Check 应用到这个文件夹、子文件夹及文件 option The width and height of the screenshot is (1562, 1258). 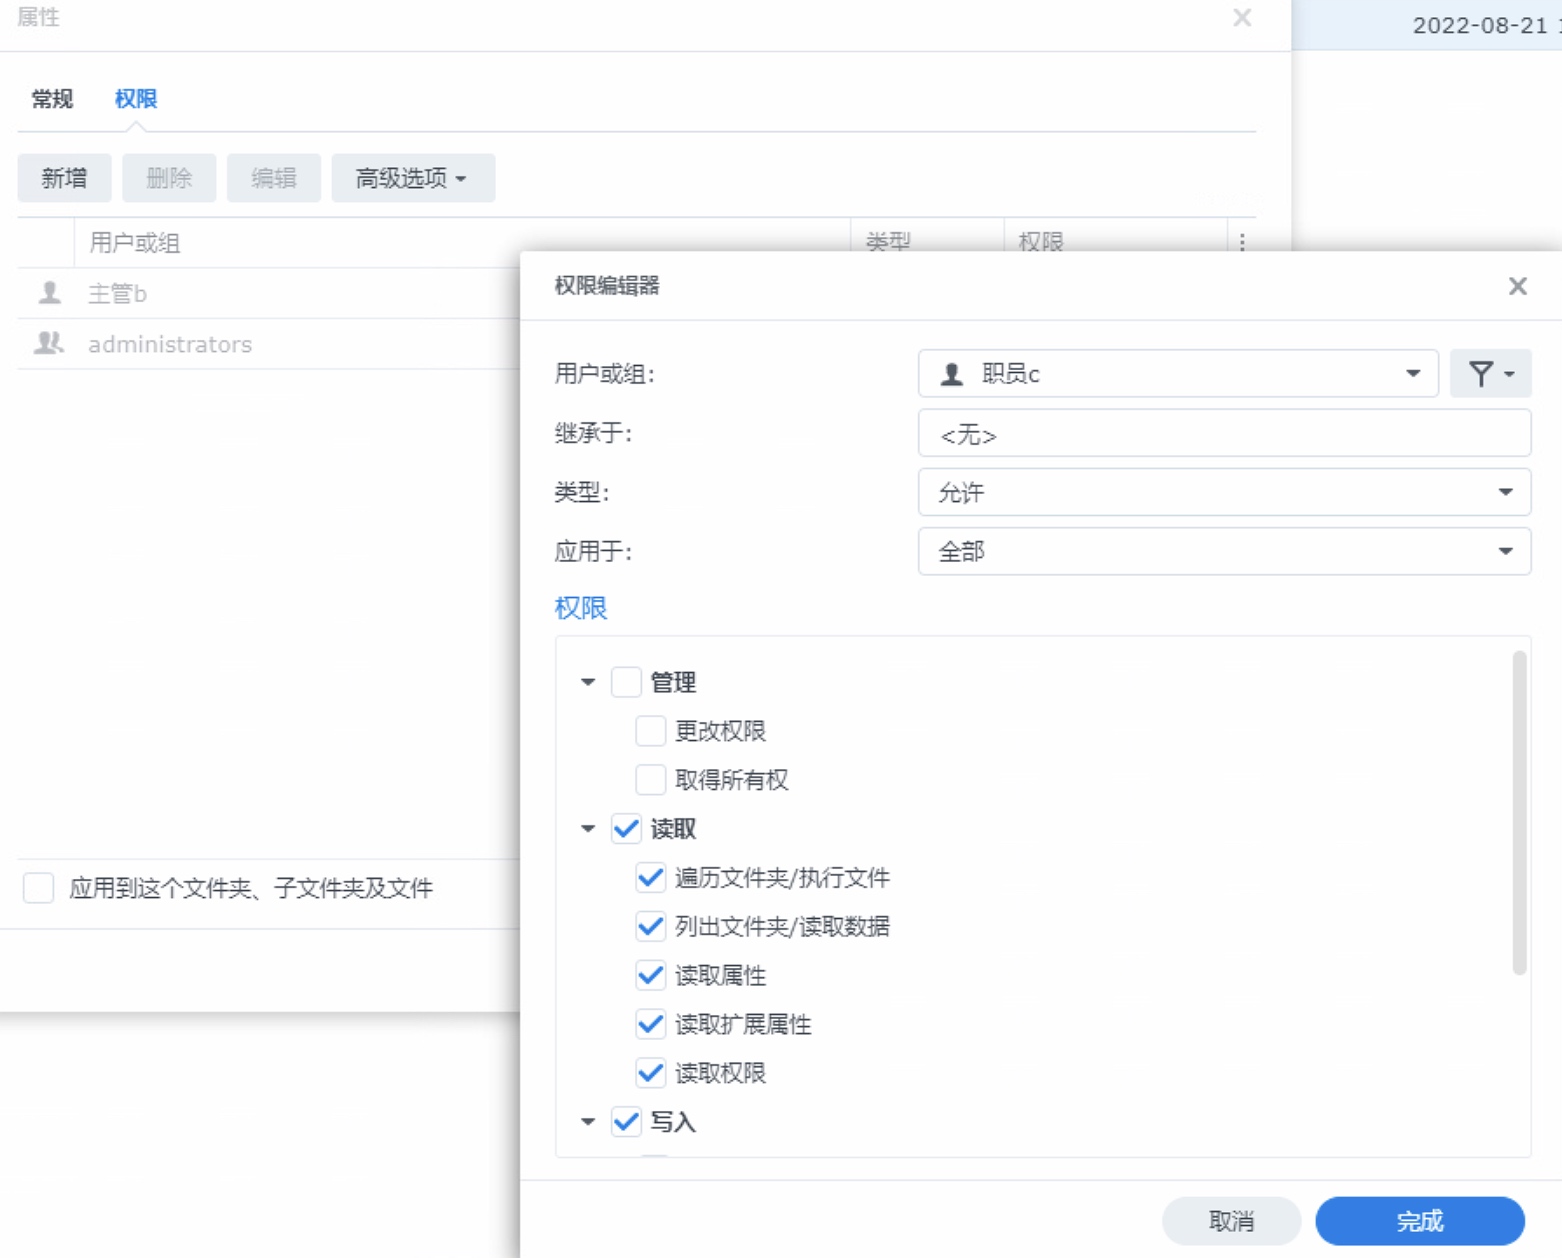click(x=38, y=888)
